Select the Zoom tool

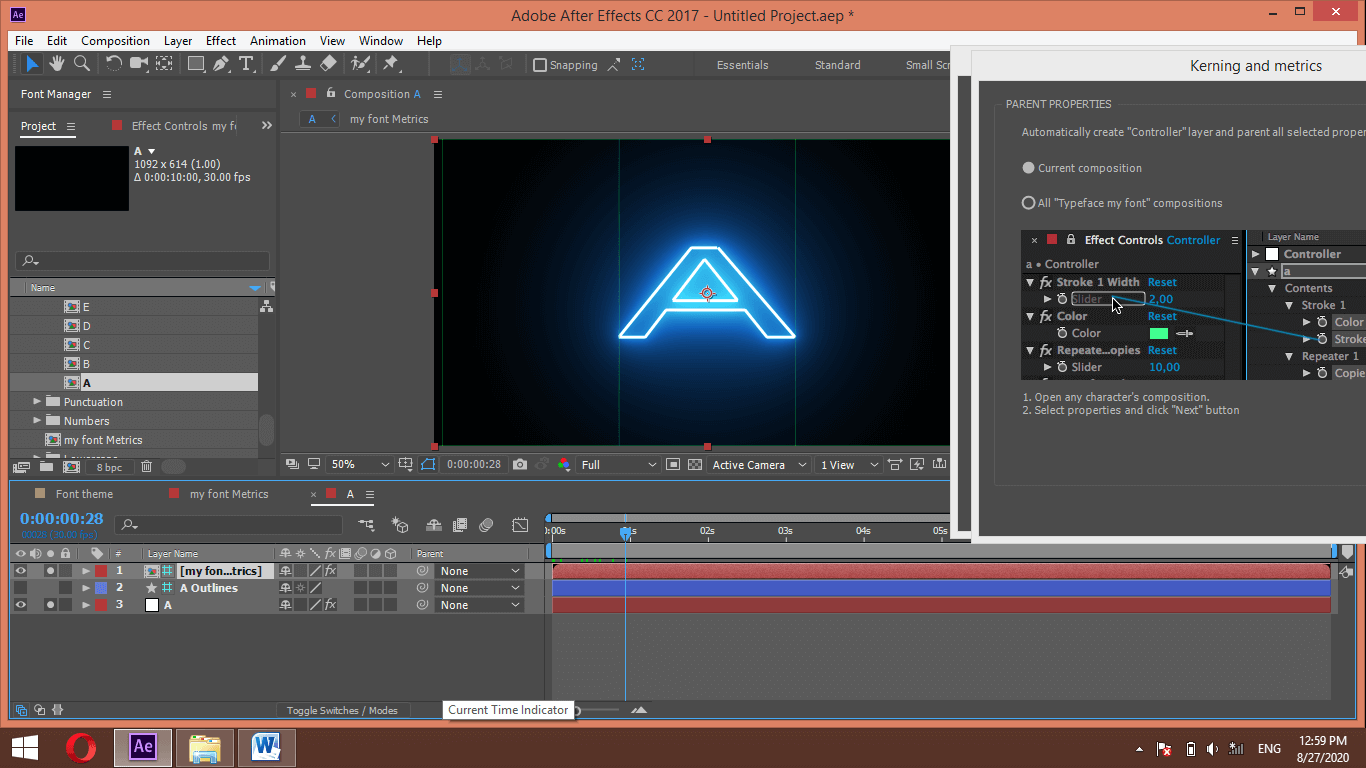point(80,63)
